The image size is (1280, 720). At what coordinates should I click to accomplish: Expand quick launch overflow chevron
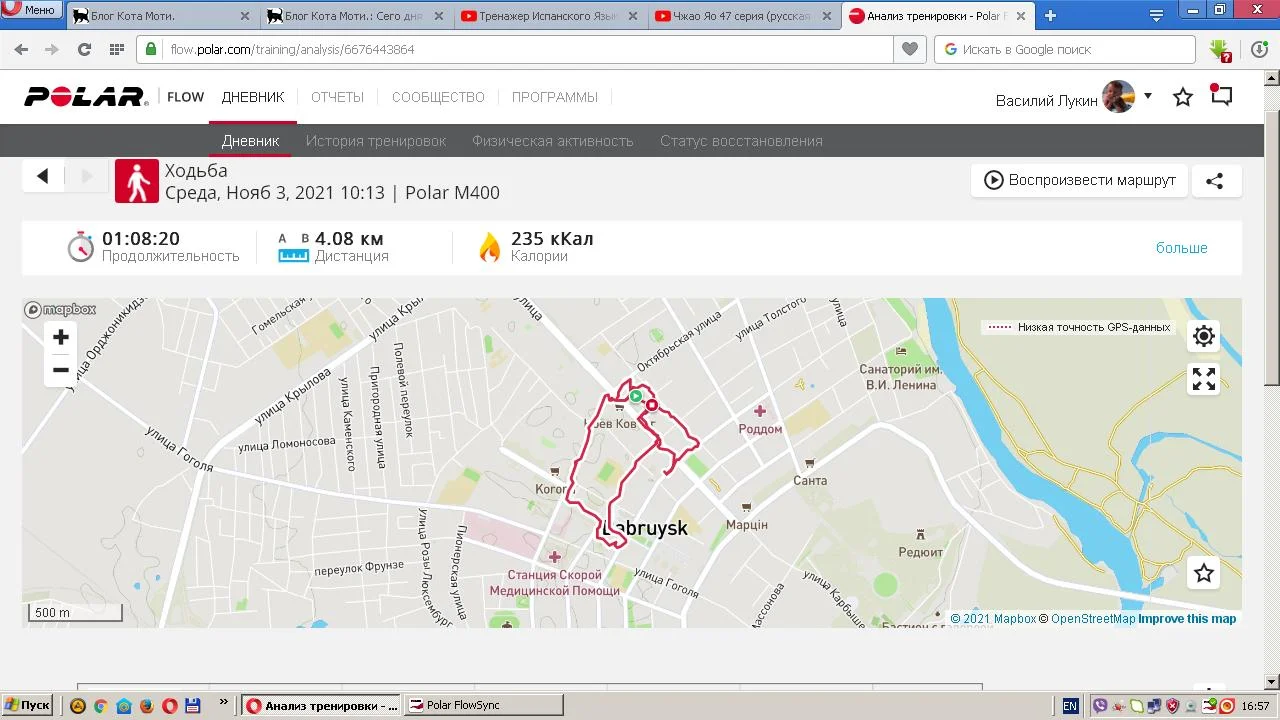click(x=223, y=702)
